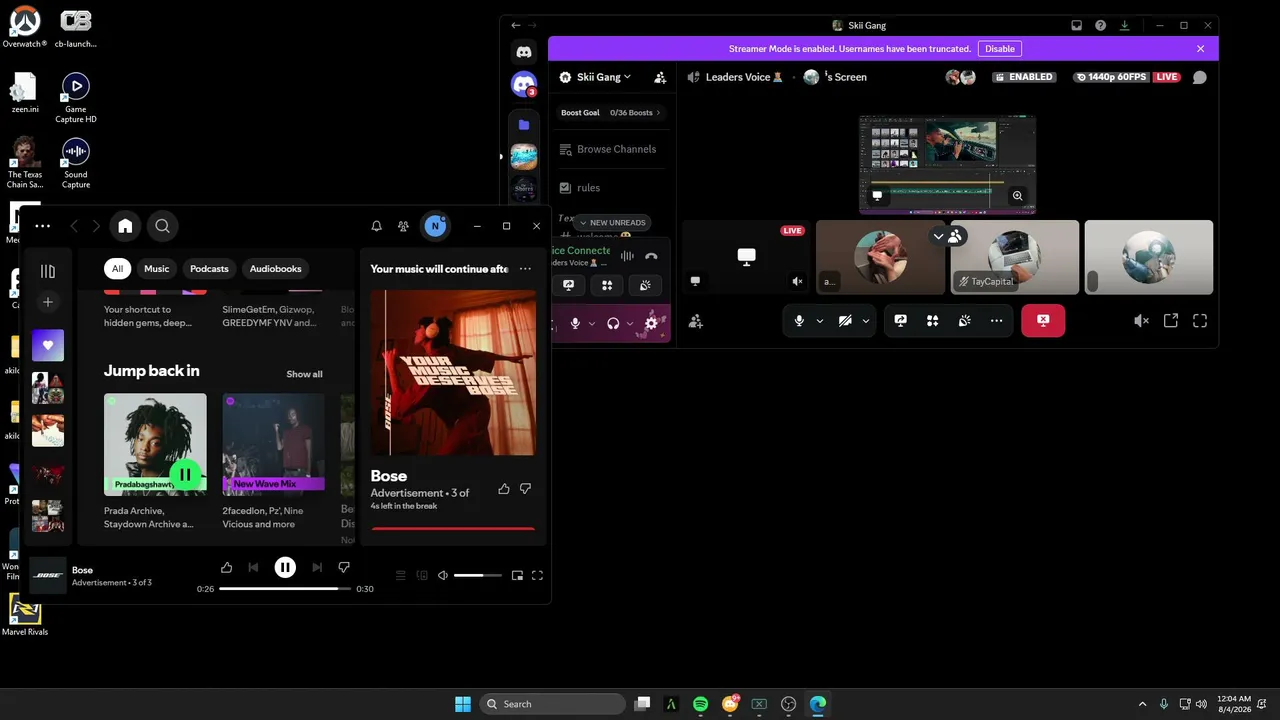Screen dimensions: 1280x720
Task: Open Spotify profile avatar N
Action: click(434, 226)
